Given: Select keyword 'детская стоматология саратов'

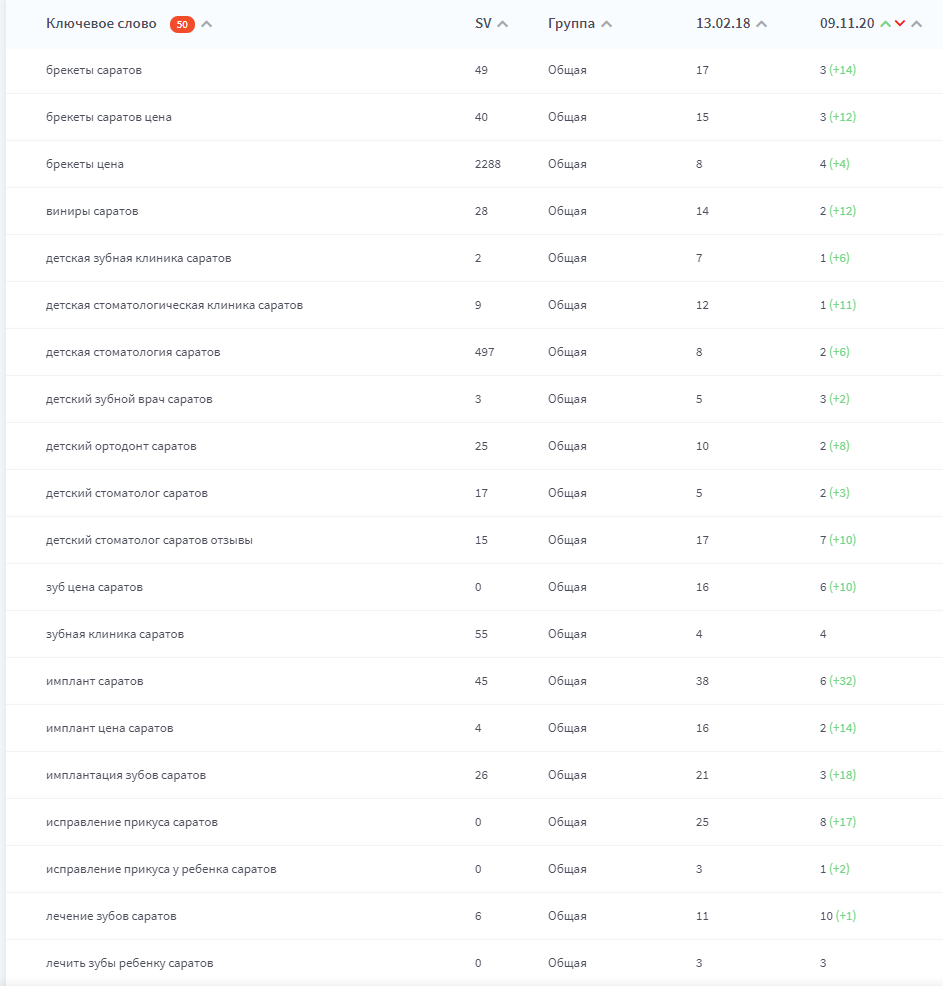Looking at the screenshot, I should pyautogui.click(x=133, y=352).
